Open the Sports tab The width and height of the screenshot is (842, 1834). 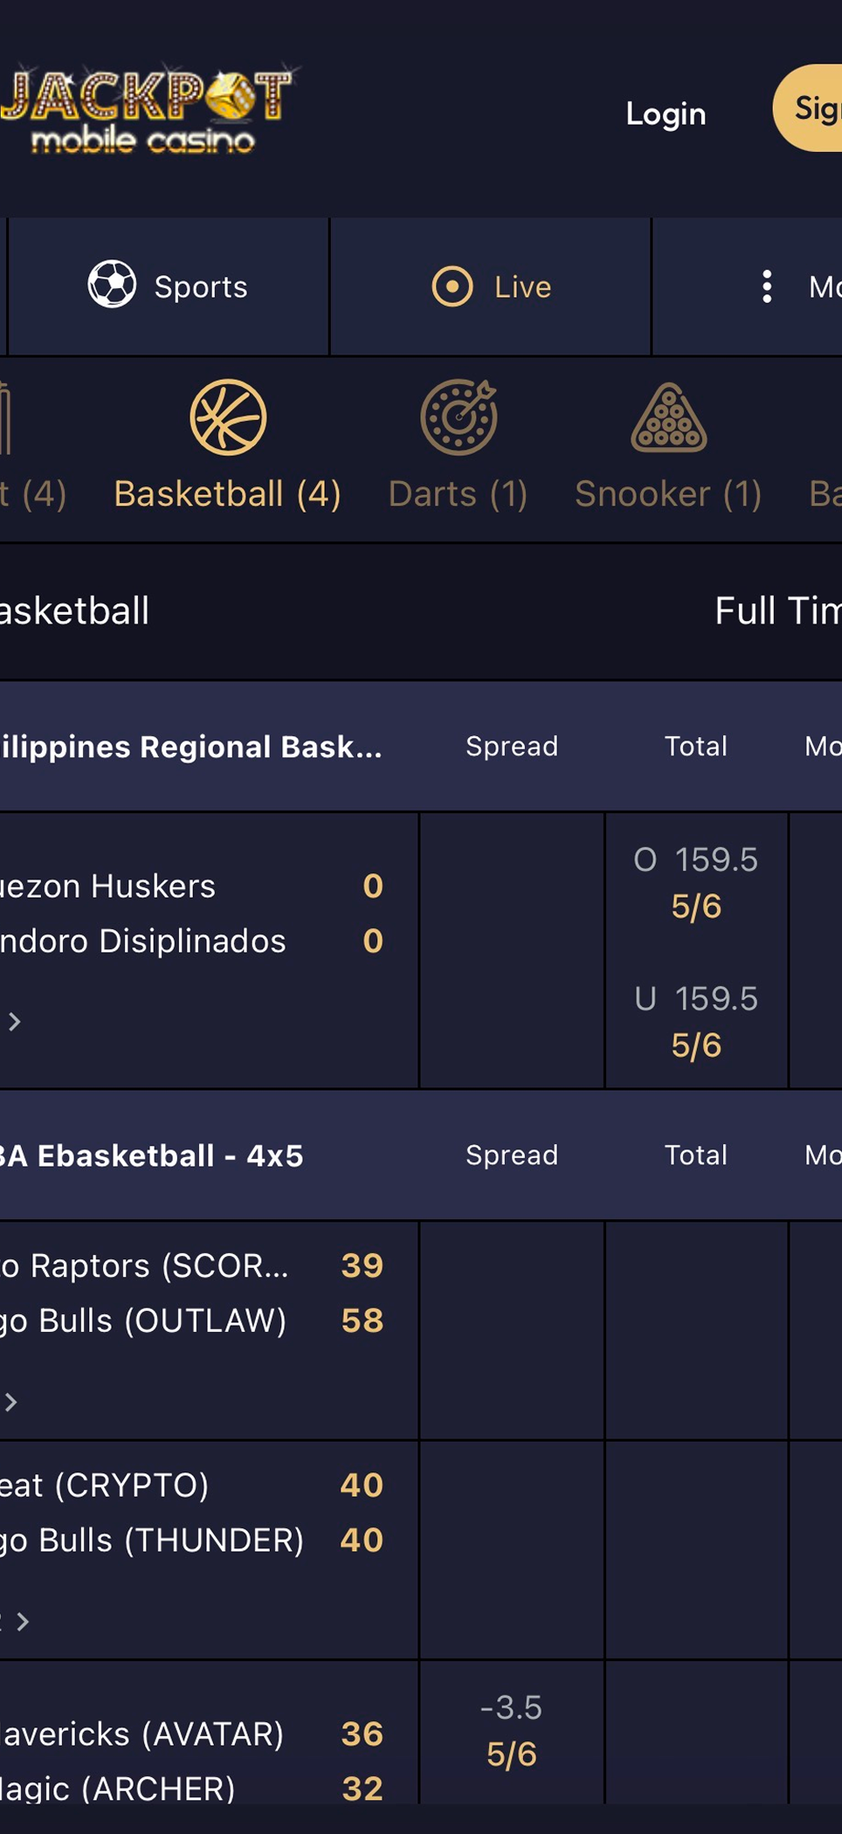tap(169, 287)
